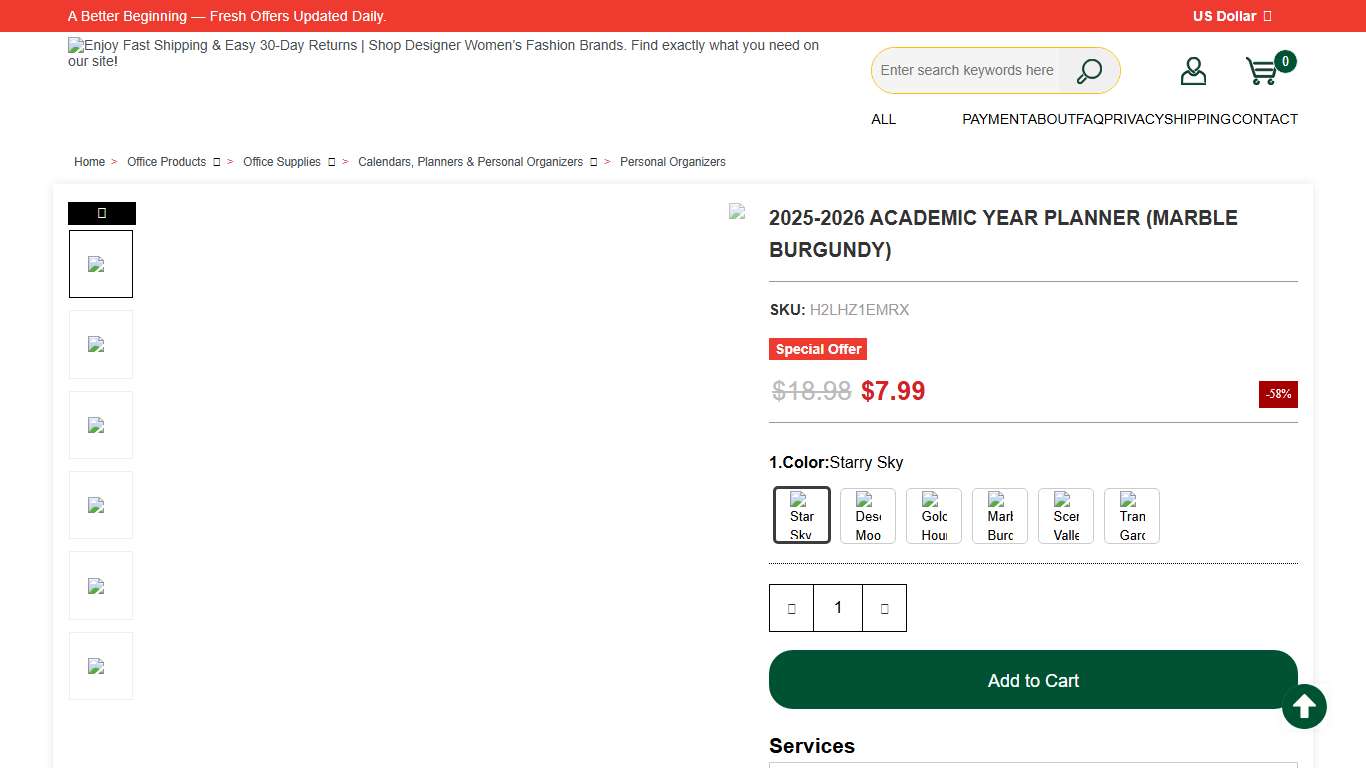This screenshot has height=768, width=1366.
Task: Pick the Marble Burgundy color swatch
Action: tap(1000, 516)
